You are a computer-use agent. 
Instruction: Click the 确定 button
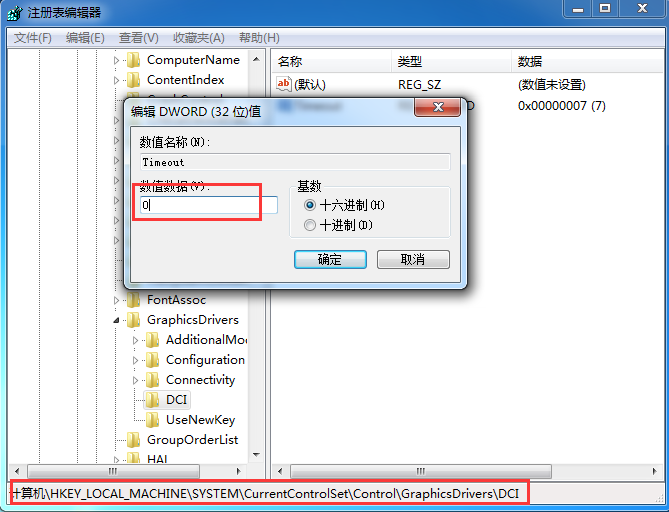point(330,259)
